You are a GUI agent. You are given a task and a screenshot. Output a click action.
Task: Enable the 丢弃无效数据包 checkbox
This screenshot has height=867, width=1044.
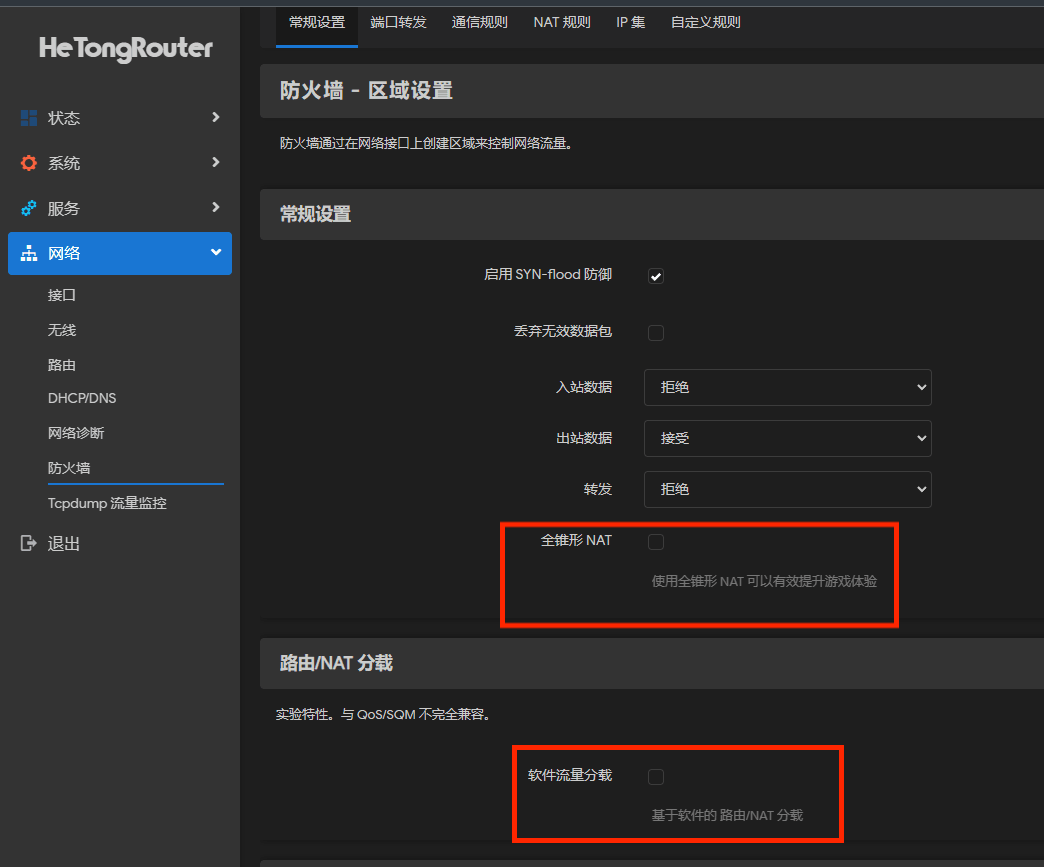pos(655,331)
